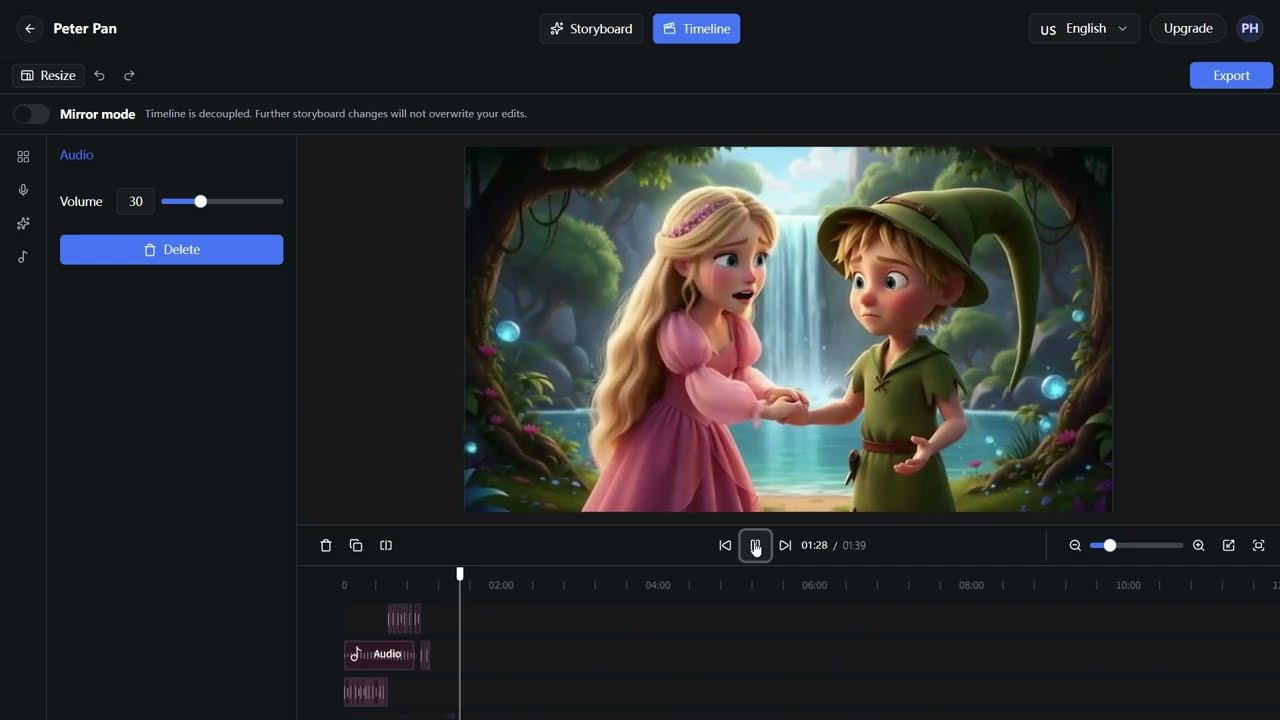
Task: Click the trash icon in timeline toolbar
Action: tap(326, 545)
